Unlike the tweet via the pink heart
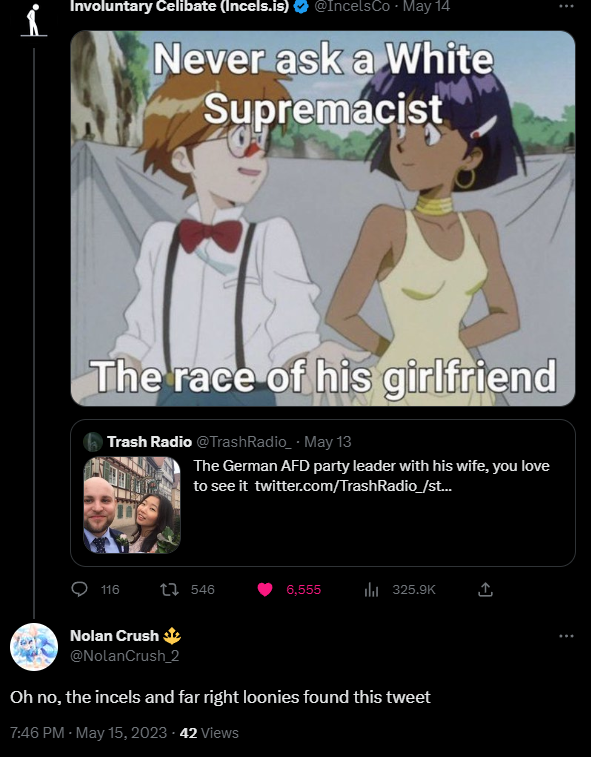Screen dimensions: 591x757 pos(265,589)
